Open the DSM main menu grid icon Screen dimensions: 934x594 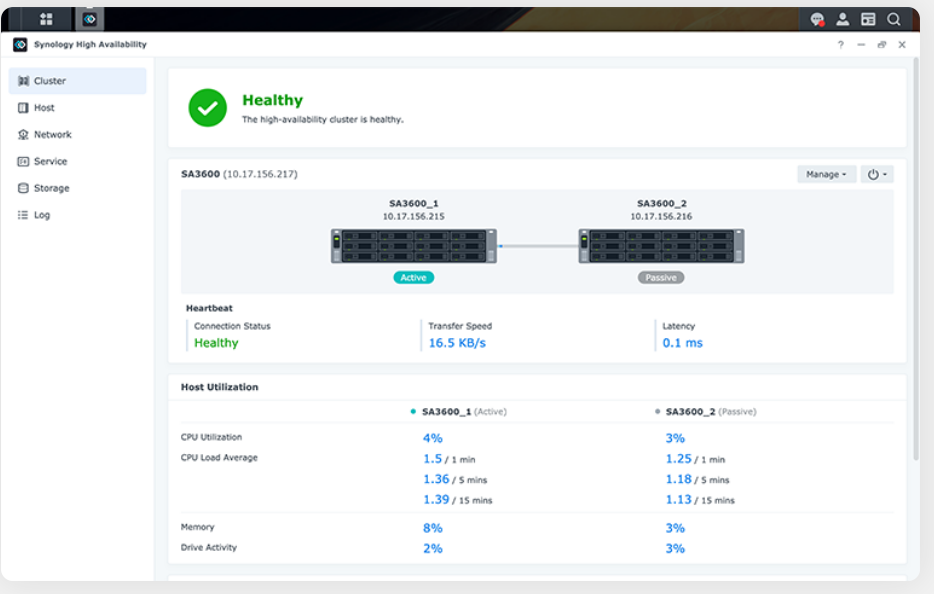(46, 19)
